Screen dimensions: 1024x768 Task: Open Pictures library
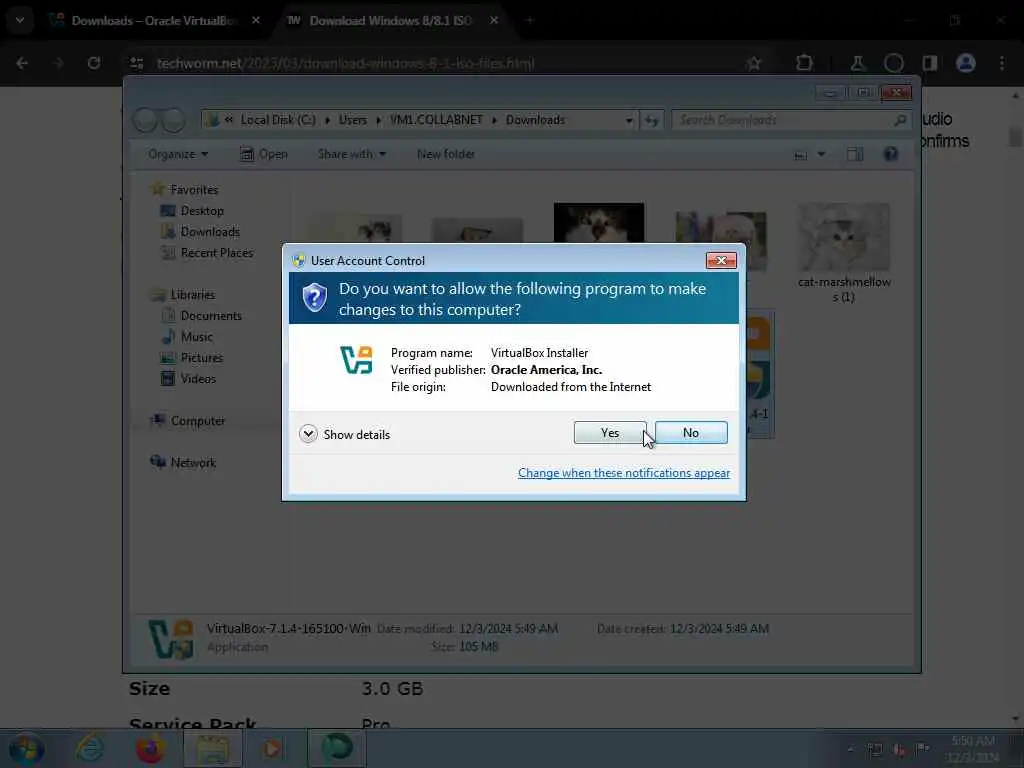pyautogui.click(x=202, y=358)
